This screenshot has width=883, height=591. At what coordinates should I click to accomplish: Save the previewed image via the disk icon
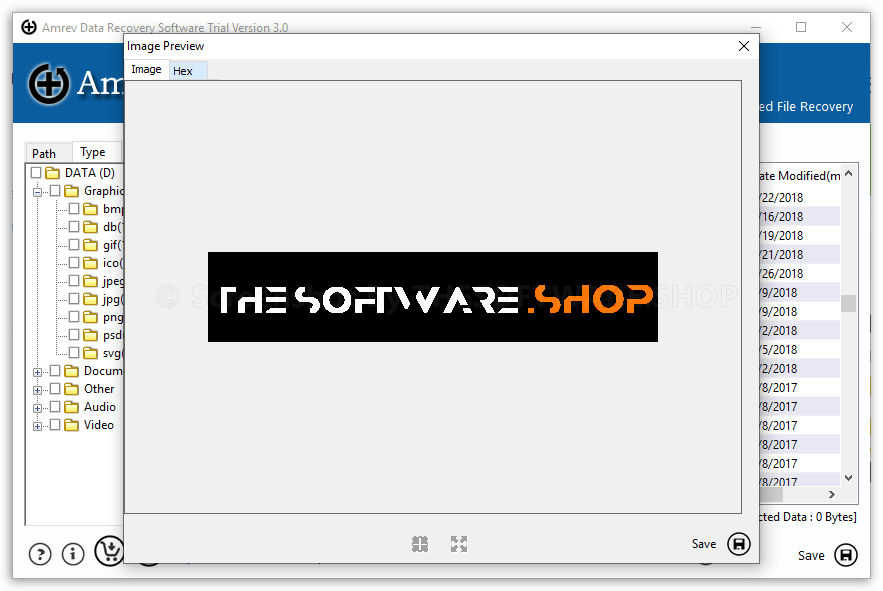739,544
